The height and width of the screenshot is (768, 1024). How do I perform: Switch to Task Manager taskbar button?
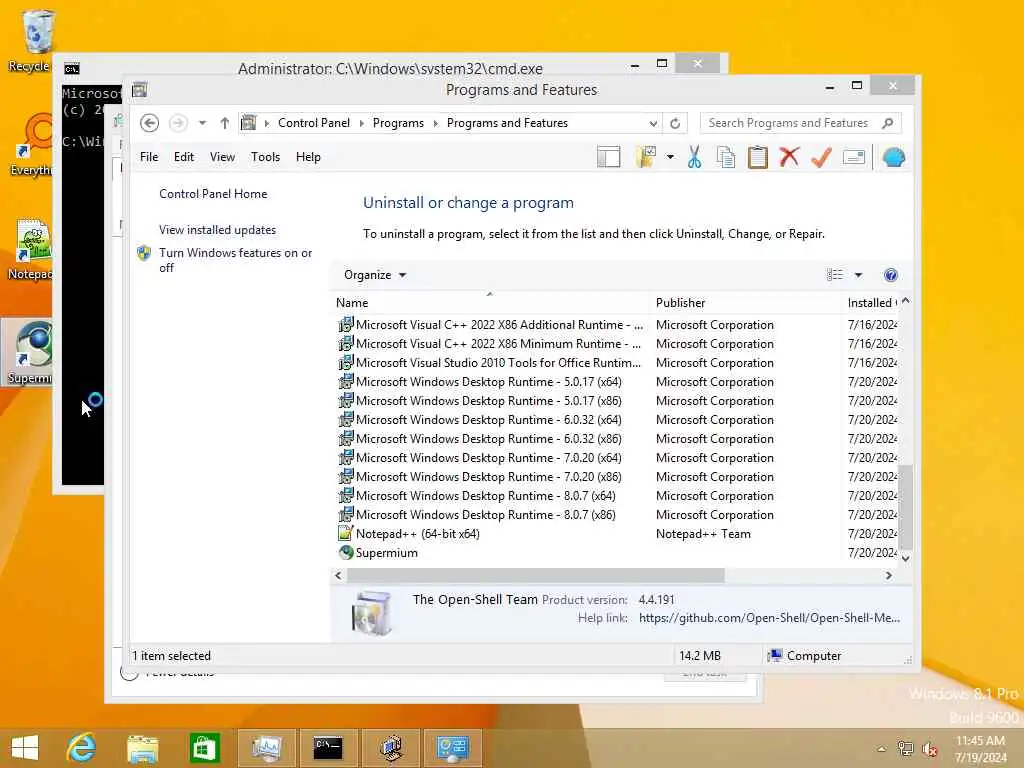coord(266,748)
